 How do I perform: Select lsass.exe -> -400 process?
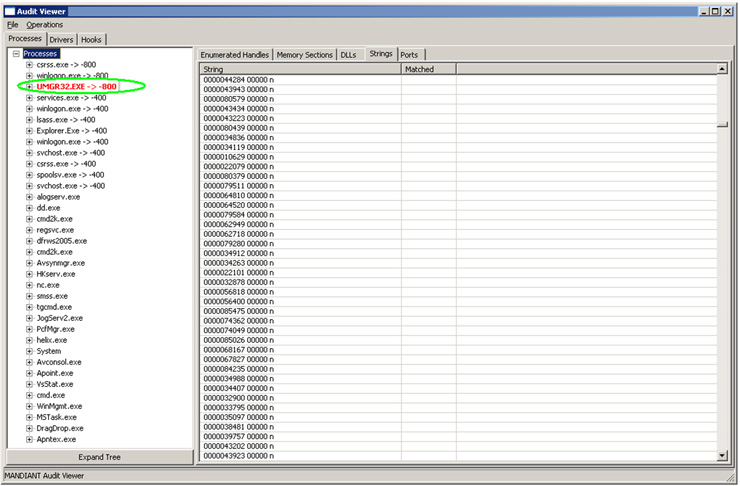pos(66,120)
